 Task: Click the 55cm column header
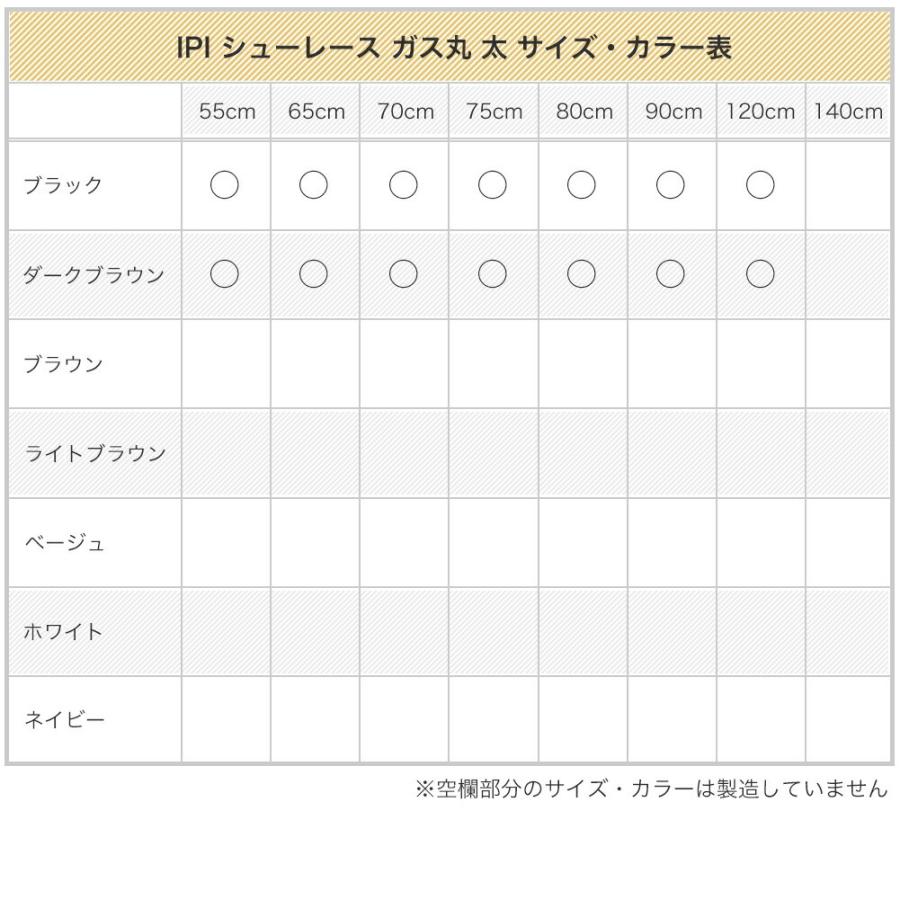point(226,112)
